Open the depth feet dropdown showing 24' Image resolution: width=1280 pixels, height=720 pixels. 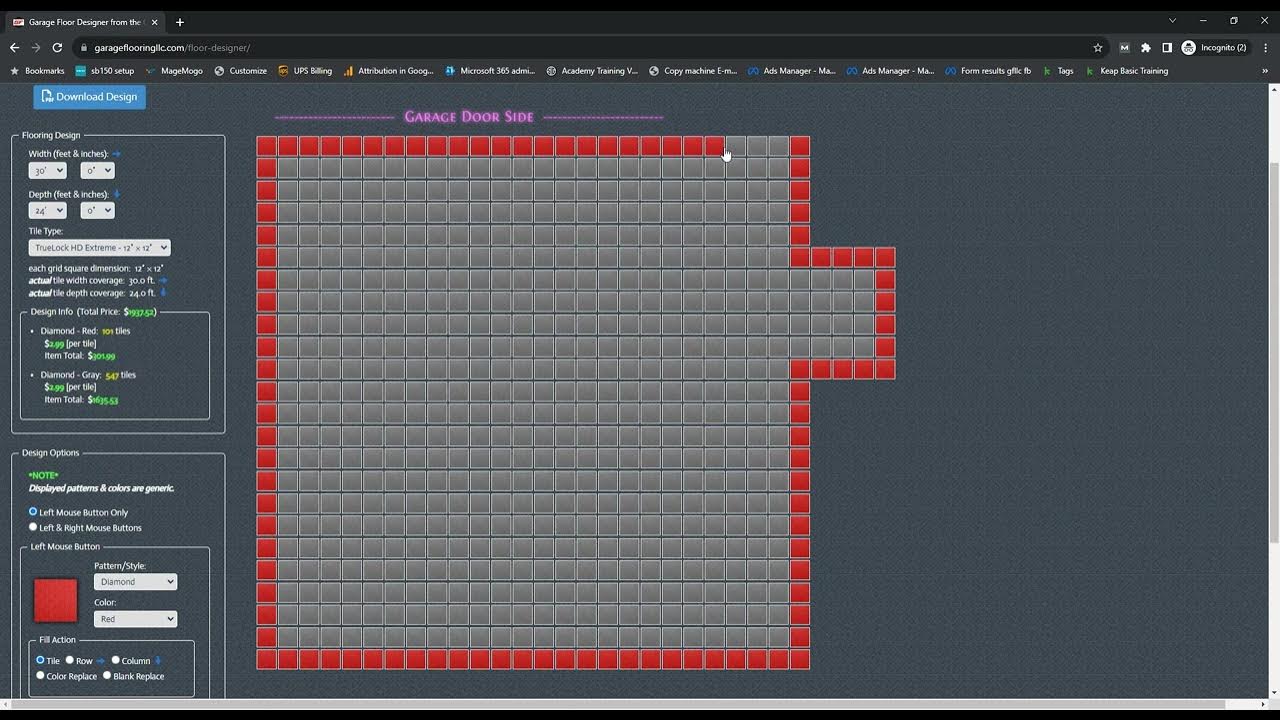click(x=47, y=210)
